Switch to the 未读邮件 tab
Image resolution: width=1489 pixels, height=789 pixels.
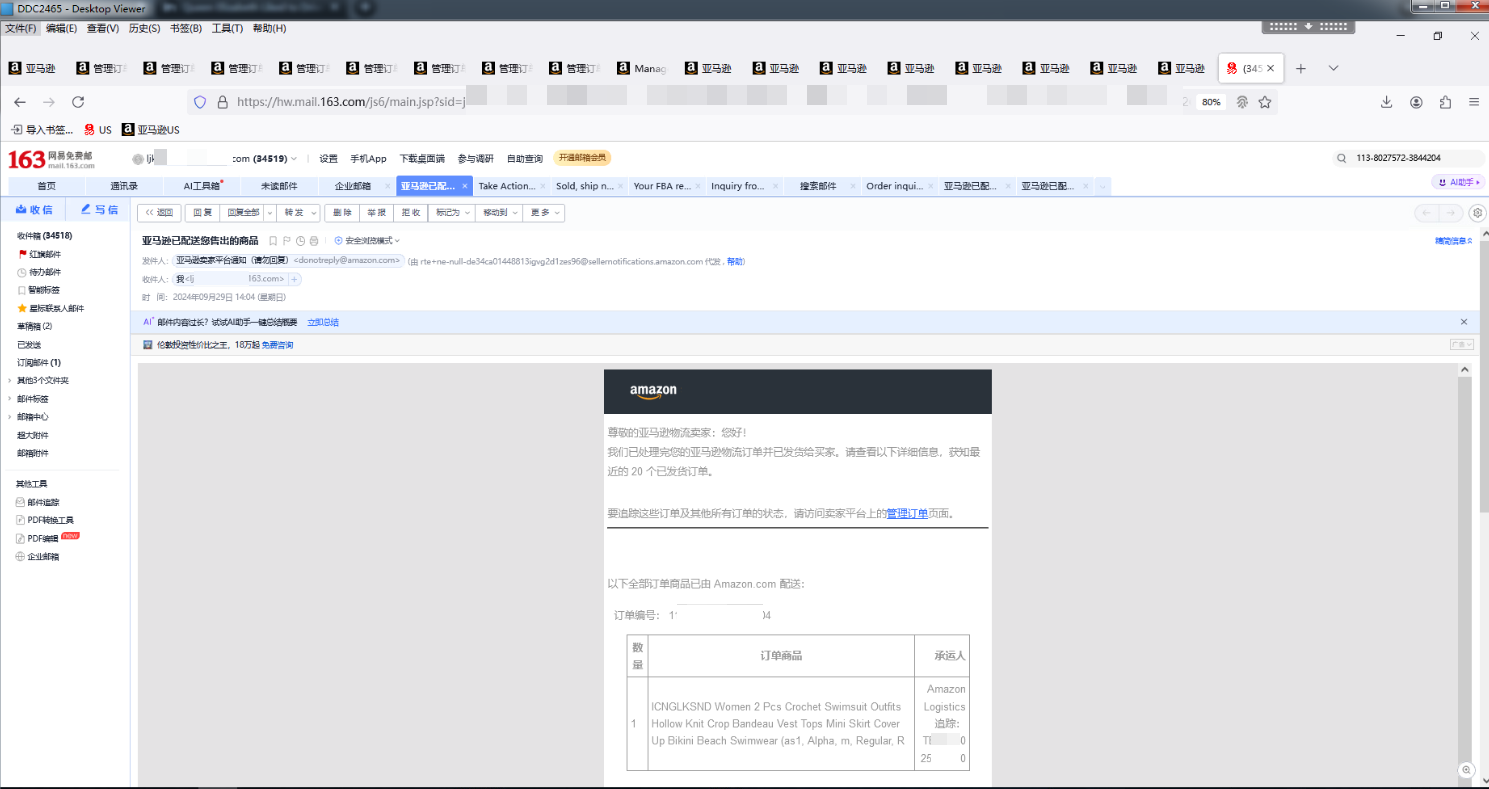[279, 186]
